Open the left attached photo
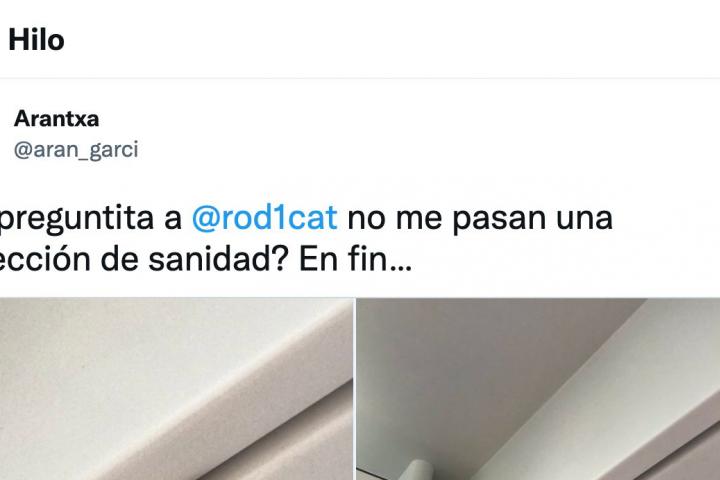The height and width of the screenshot is (480, 720). [x=176, y=389]
